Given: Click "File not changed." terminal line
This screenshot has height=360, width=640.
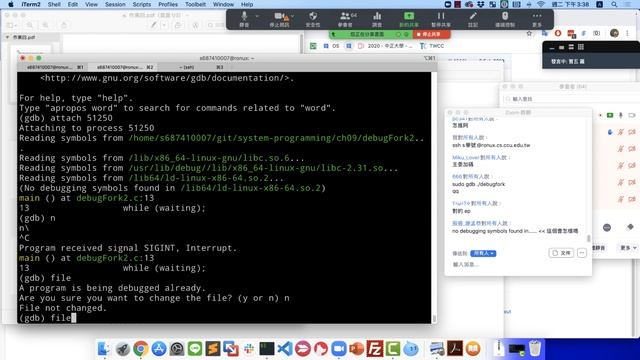Looking at the screenshot, I should coord(62,308).
